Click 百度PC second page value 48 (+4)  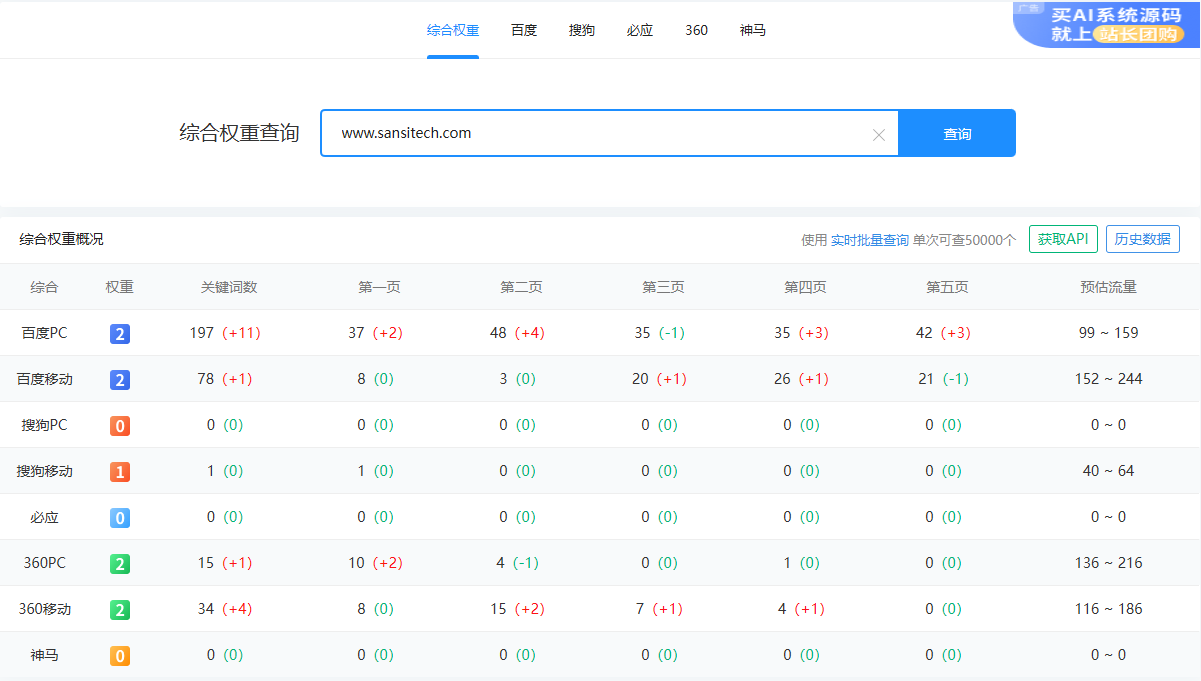(517, 333)
